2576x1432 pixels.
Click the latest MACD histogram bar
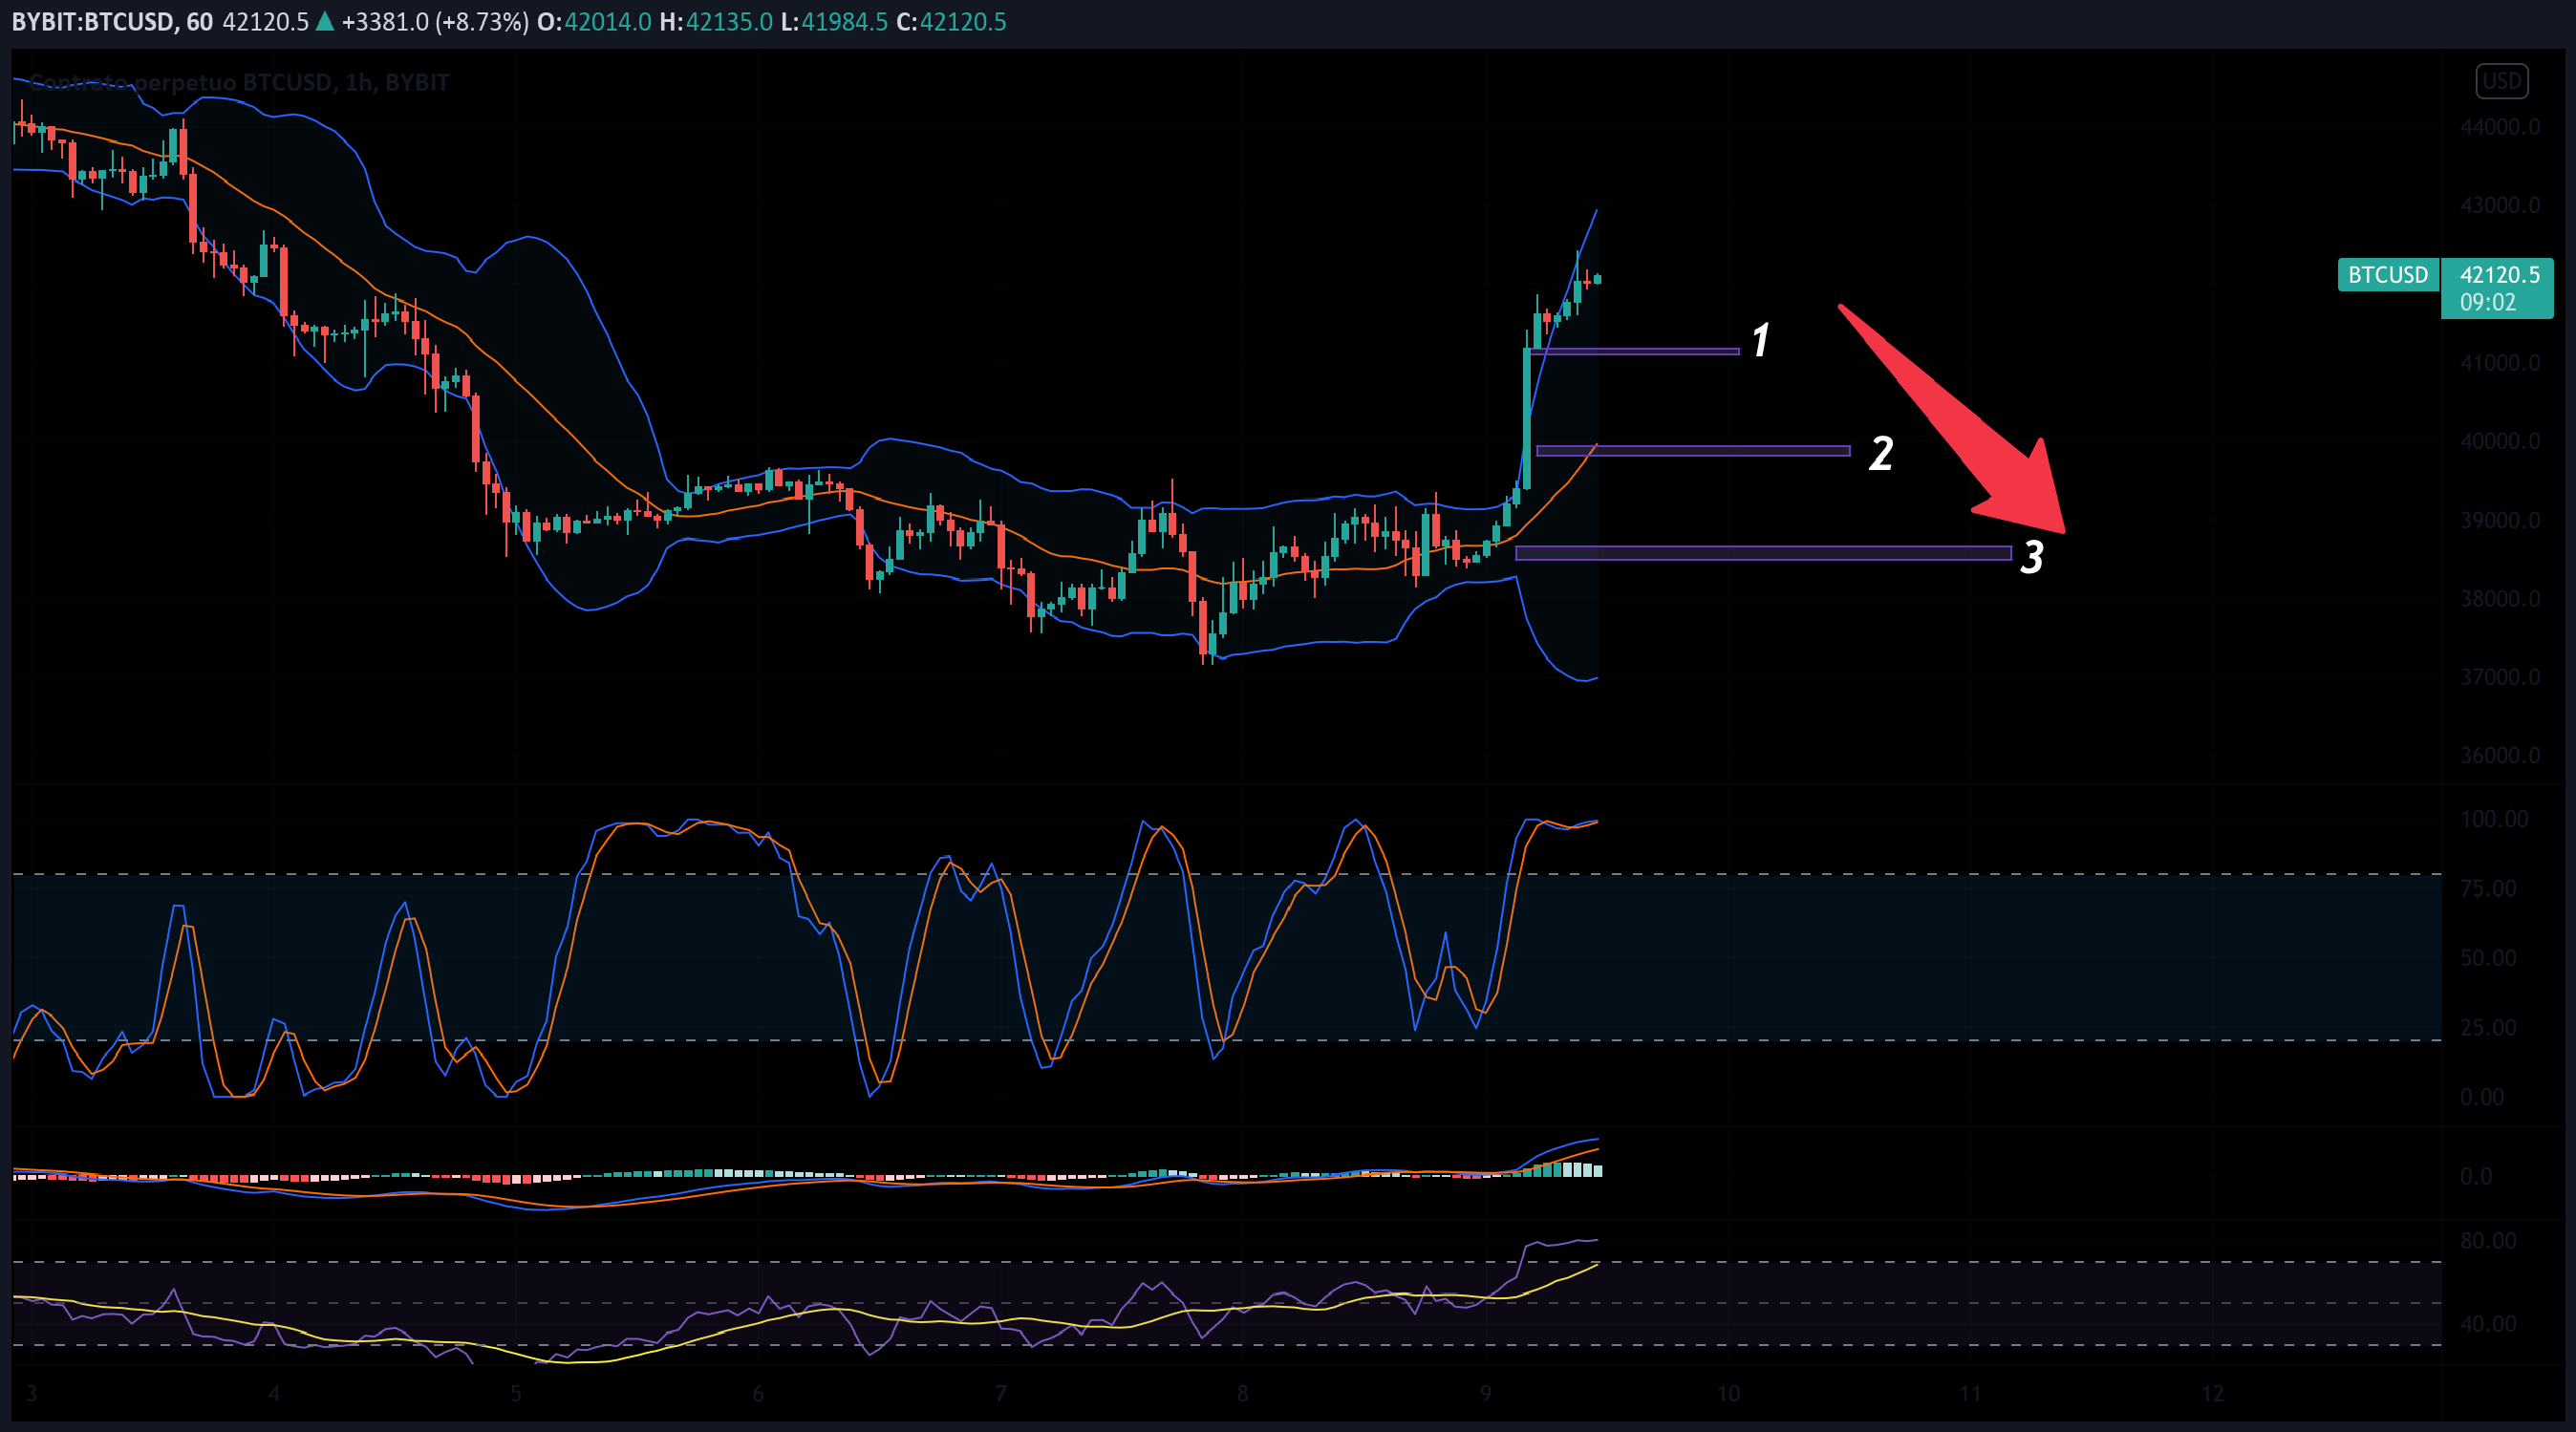[1596, 1169]
